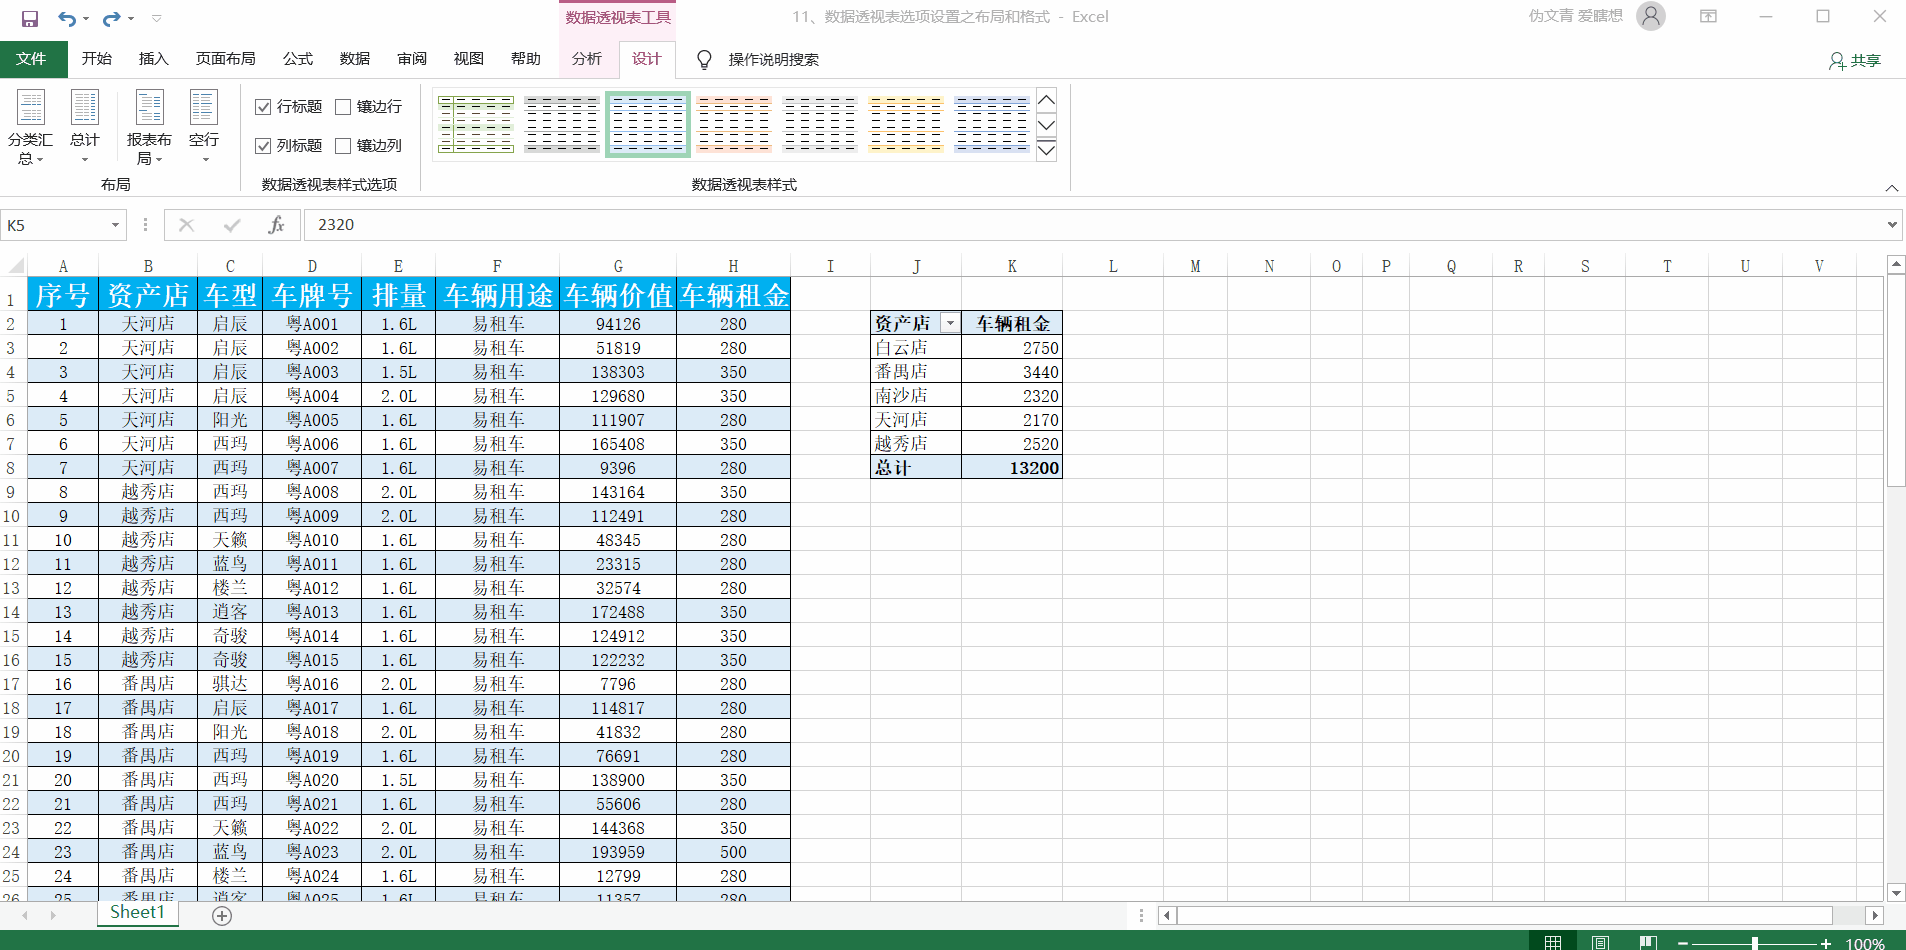Screen dimensions: 1906x950
Task: Toggle the 列标题 checkbox
Action: pos(264,146)
